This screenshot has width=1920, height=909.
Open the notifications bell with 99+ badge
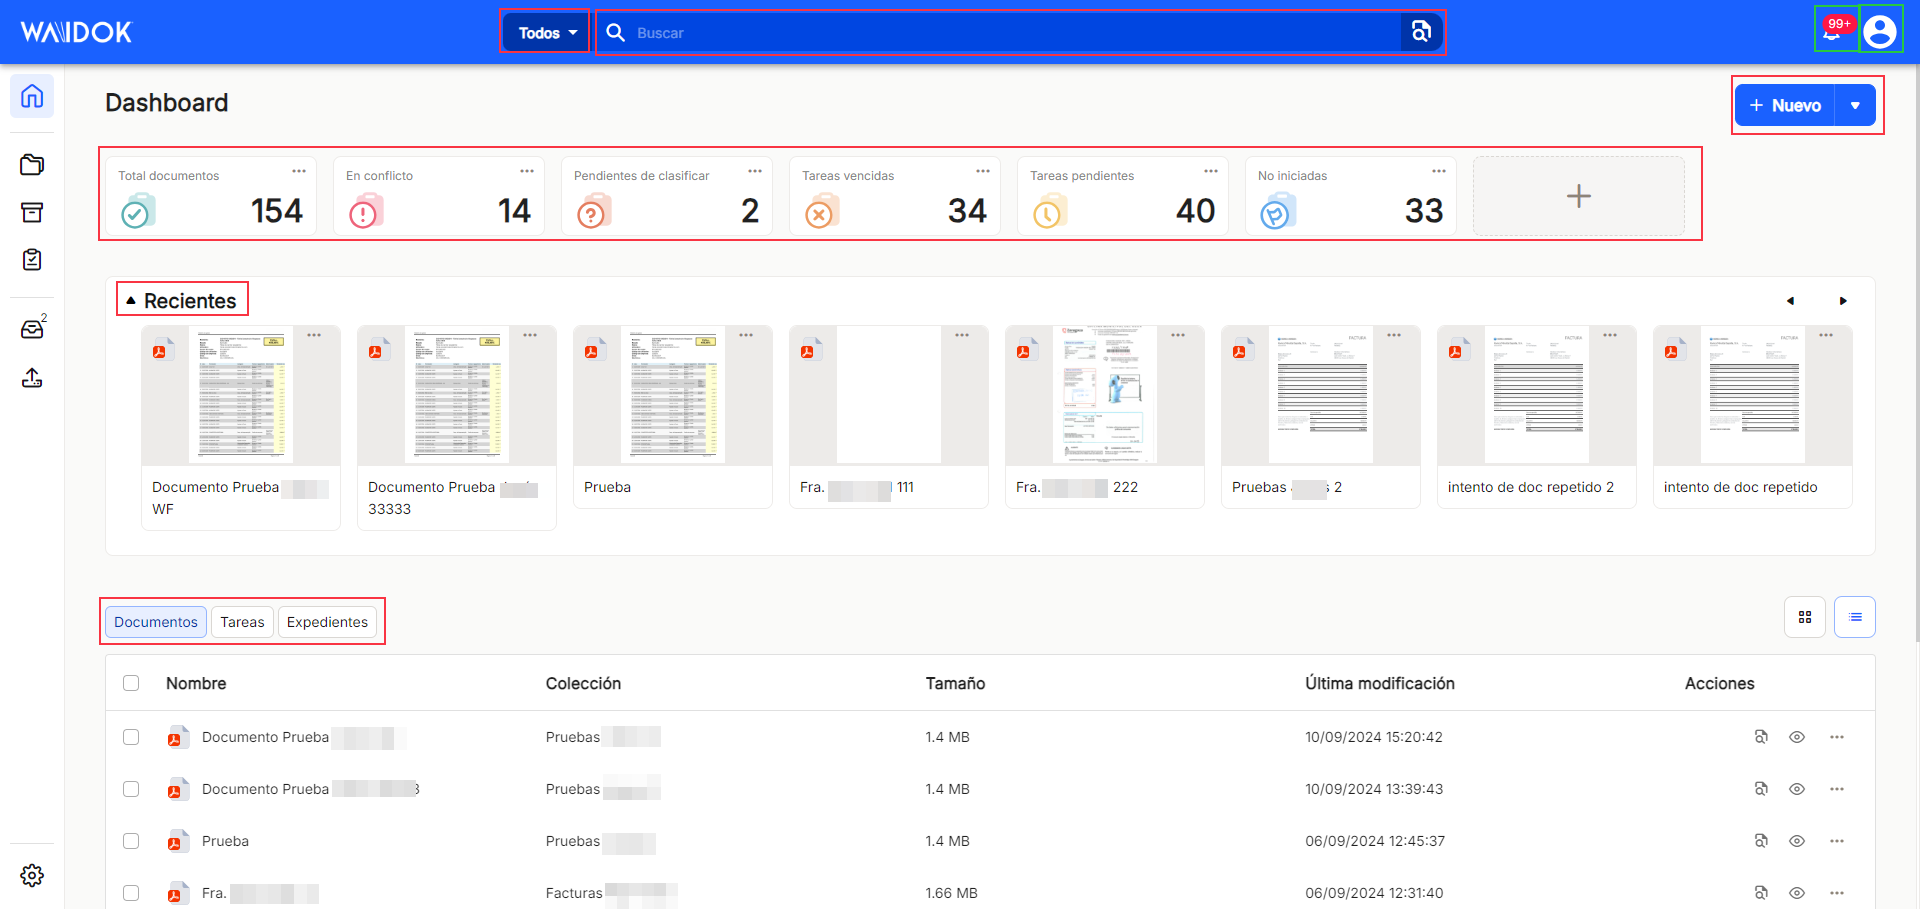1834,31
